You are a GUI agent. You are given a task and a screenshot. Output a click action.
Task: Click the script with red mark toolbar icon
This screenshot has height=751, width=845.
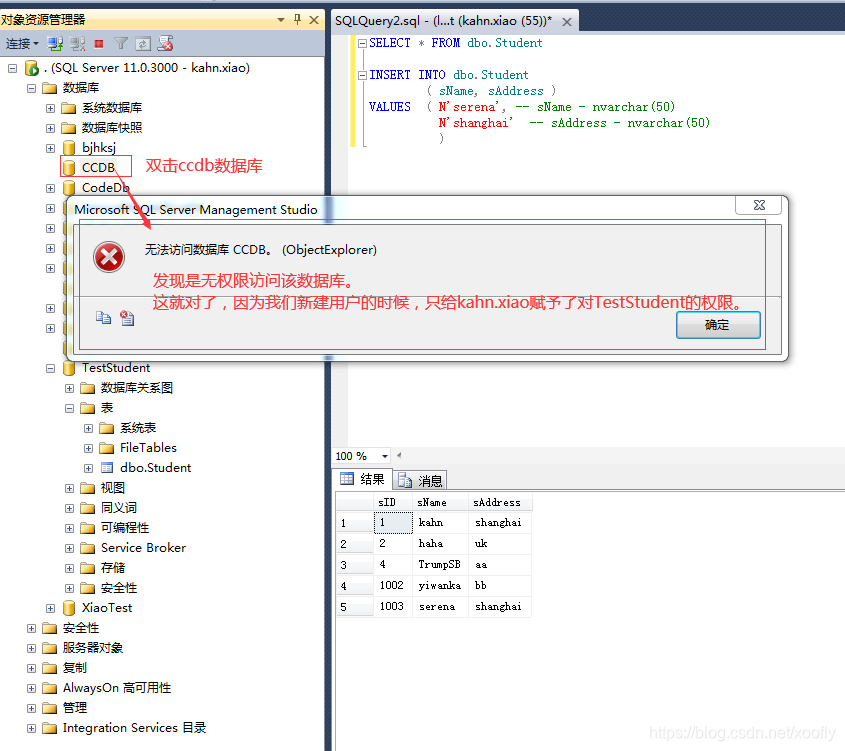click(165, 44)
